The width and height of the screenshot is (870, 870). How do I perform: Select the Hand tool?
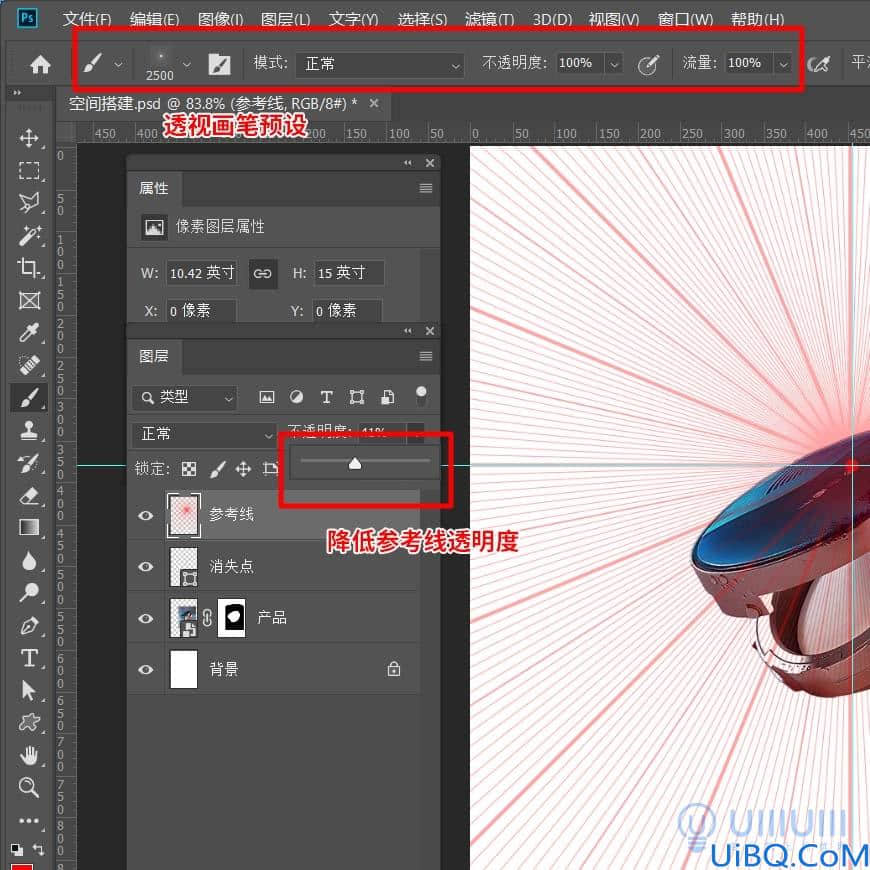(x=29, y=755)
